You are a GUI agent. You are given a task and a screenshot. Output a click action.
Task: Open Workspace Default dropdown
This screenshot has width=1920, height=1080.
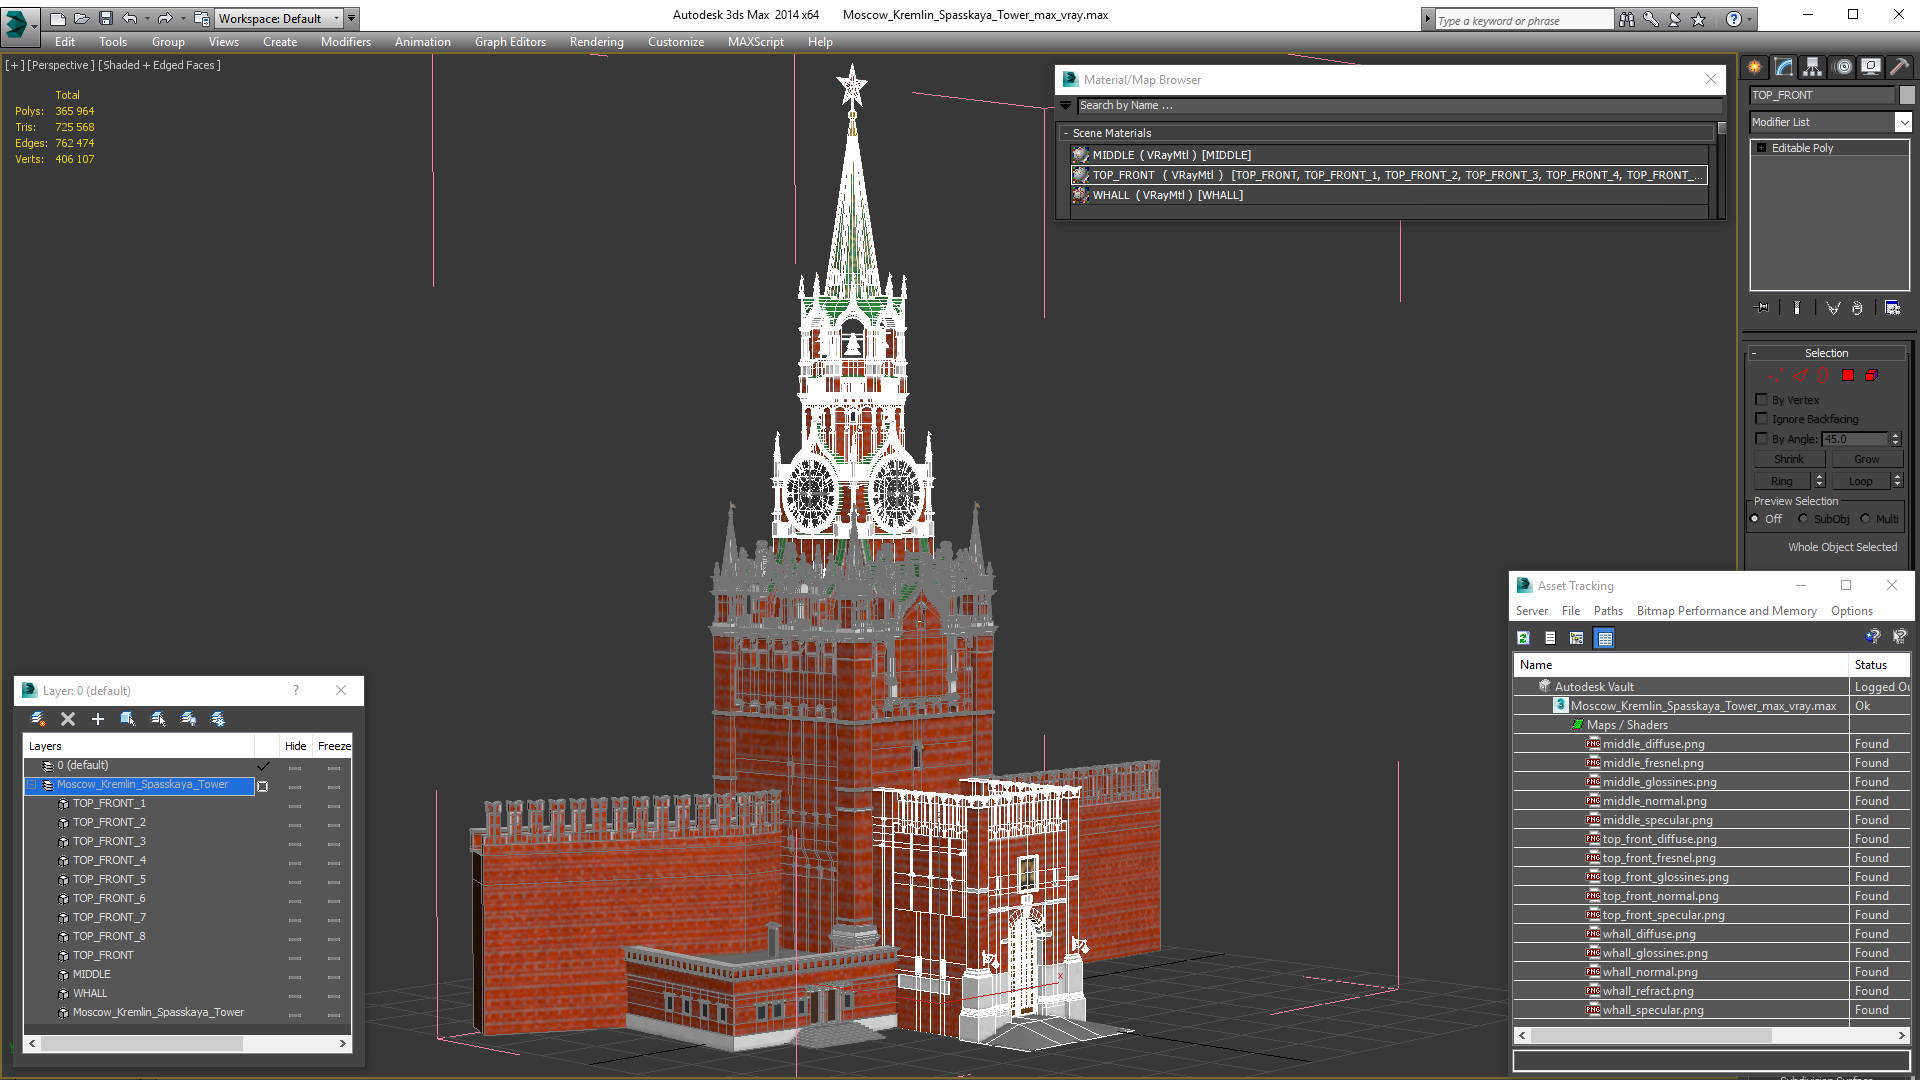pyautogui.click(x=280, y=18)
